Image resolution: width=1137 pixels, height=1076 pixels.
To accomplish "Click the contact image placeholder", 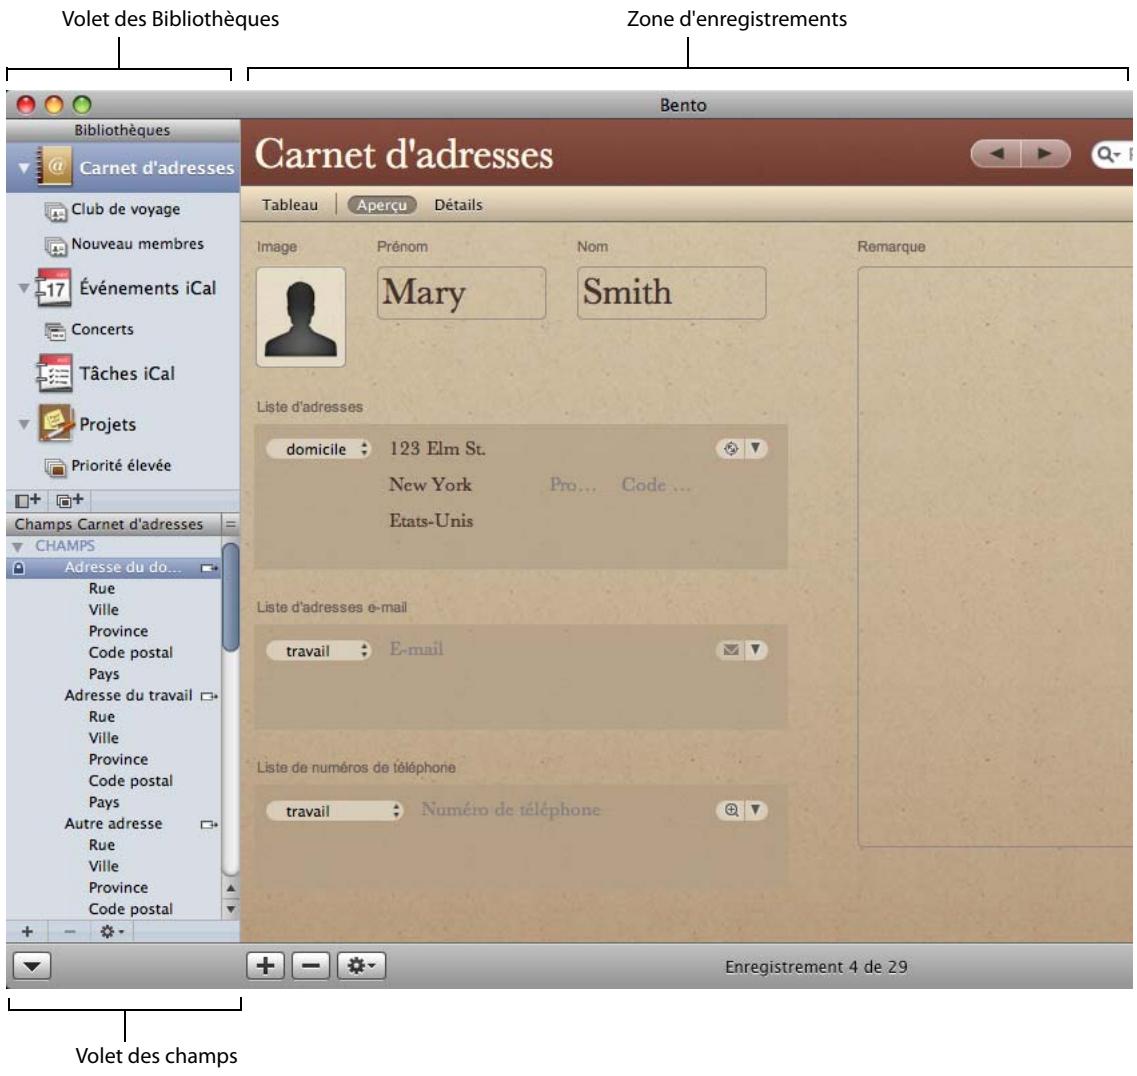I will pos(301,318).
